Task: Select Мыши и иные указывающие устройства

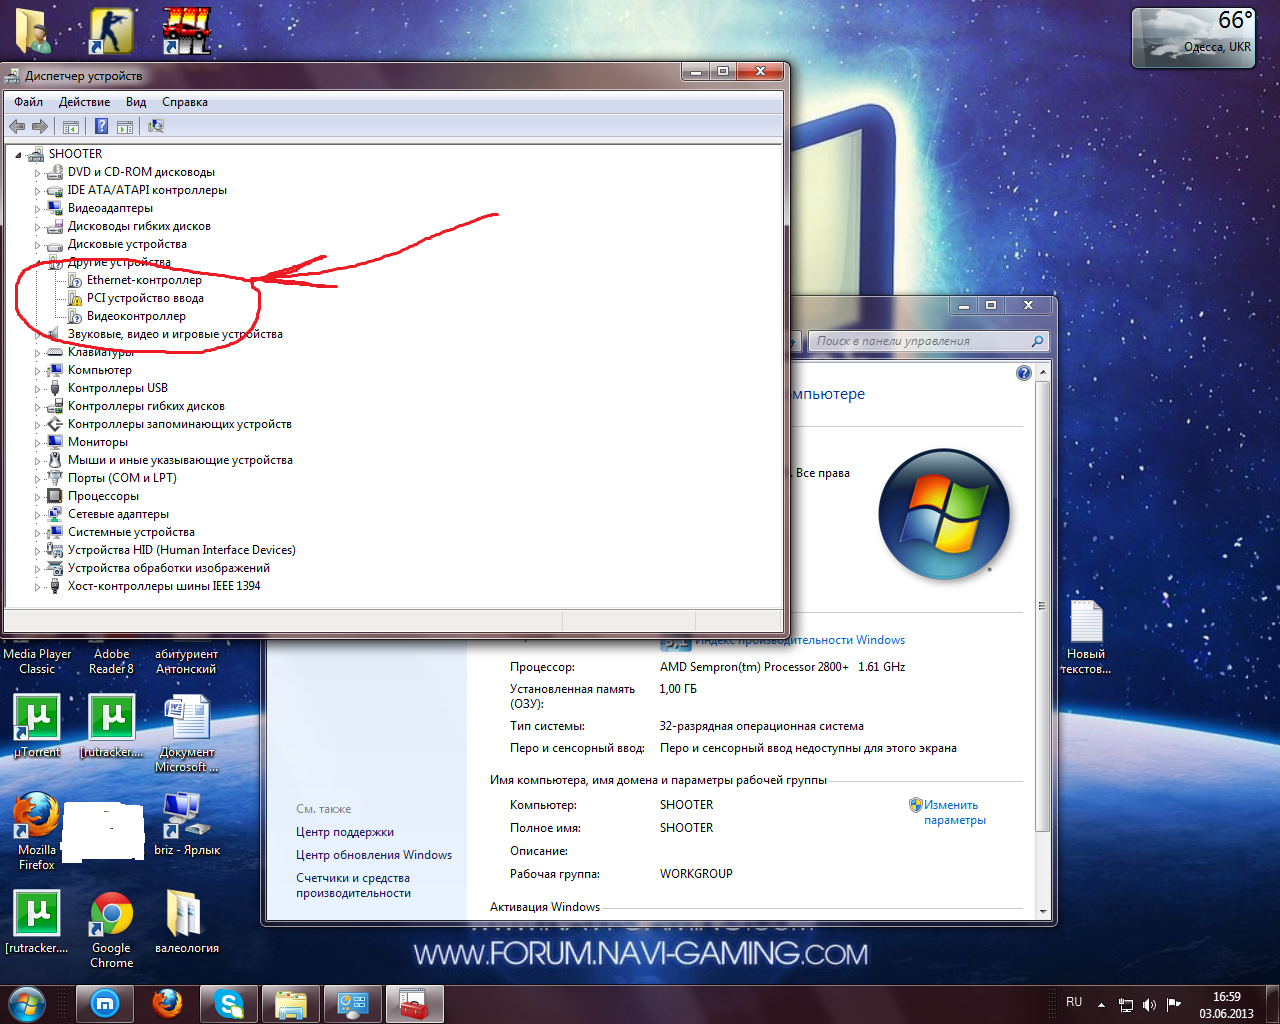Action: [x=180, y=460]
